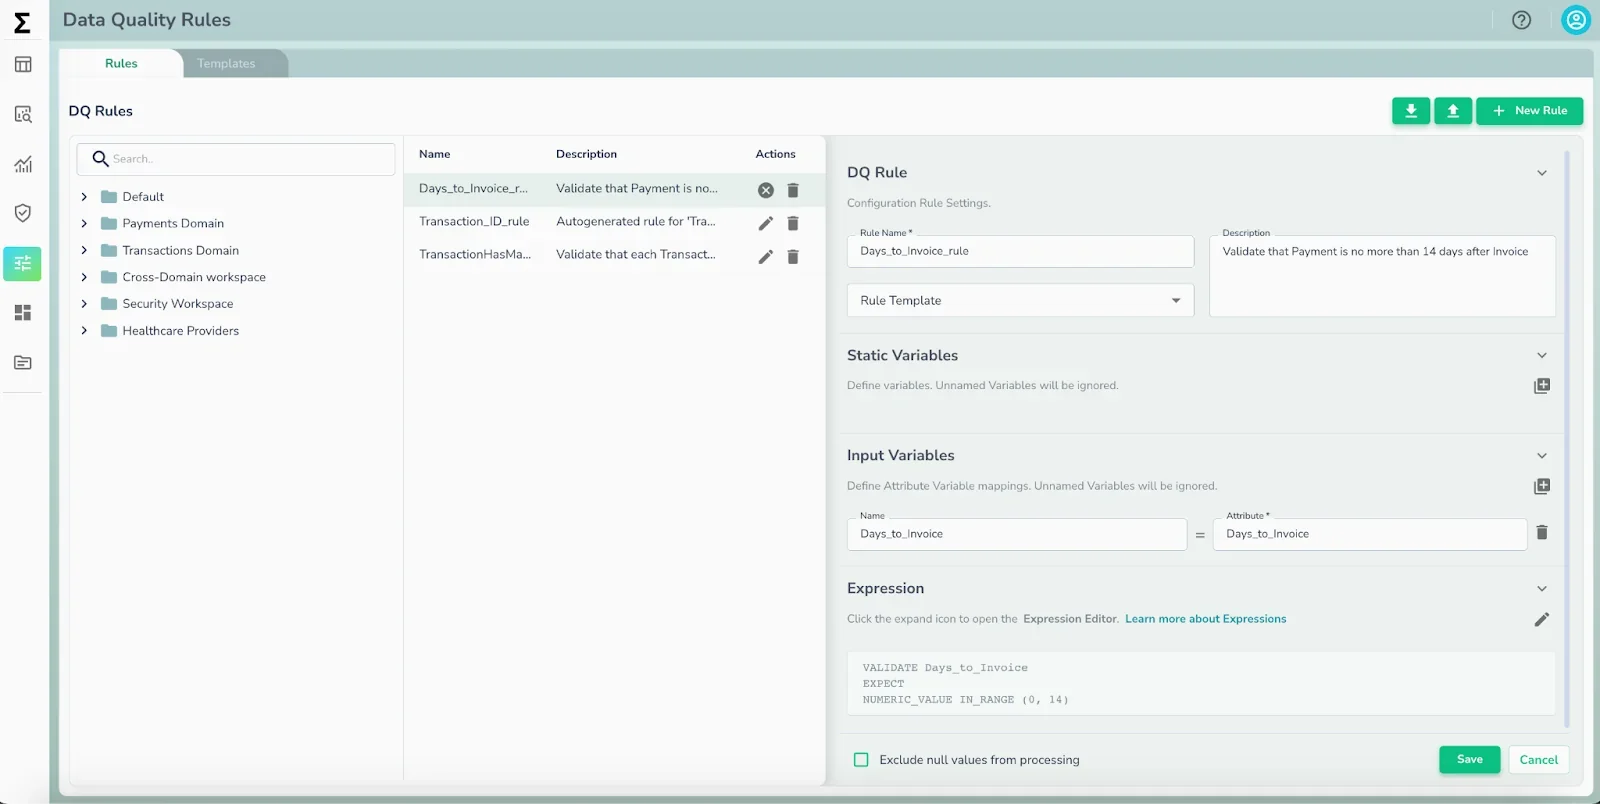
Task: Collapse the Static Variables section
Action: click(1542, 355)
